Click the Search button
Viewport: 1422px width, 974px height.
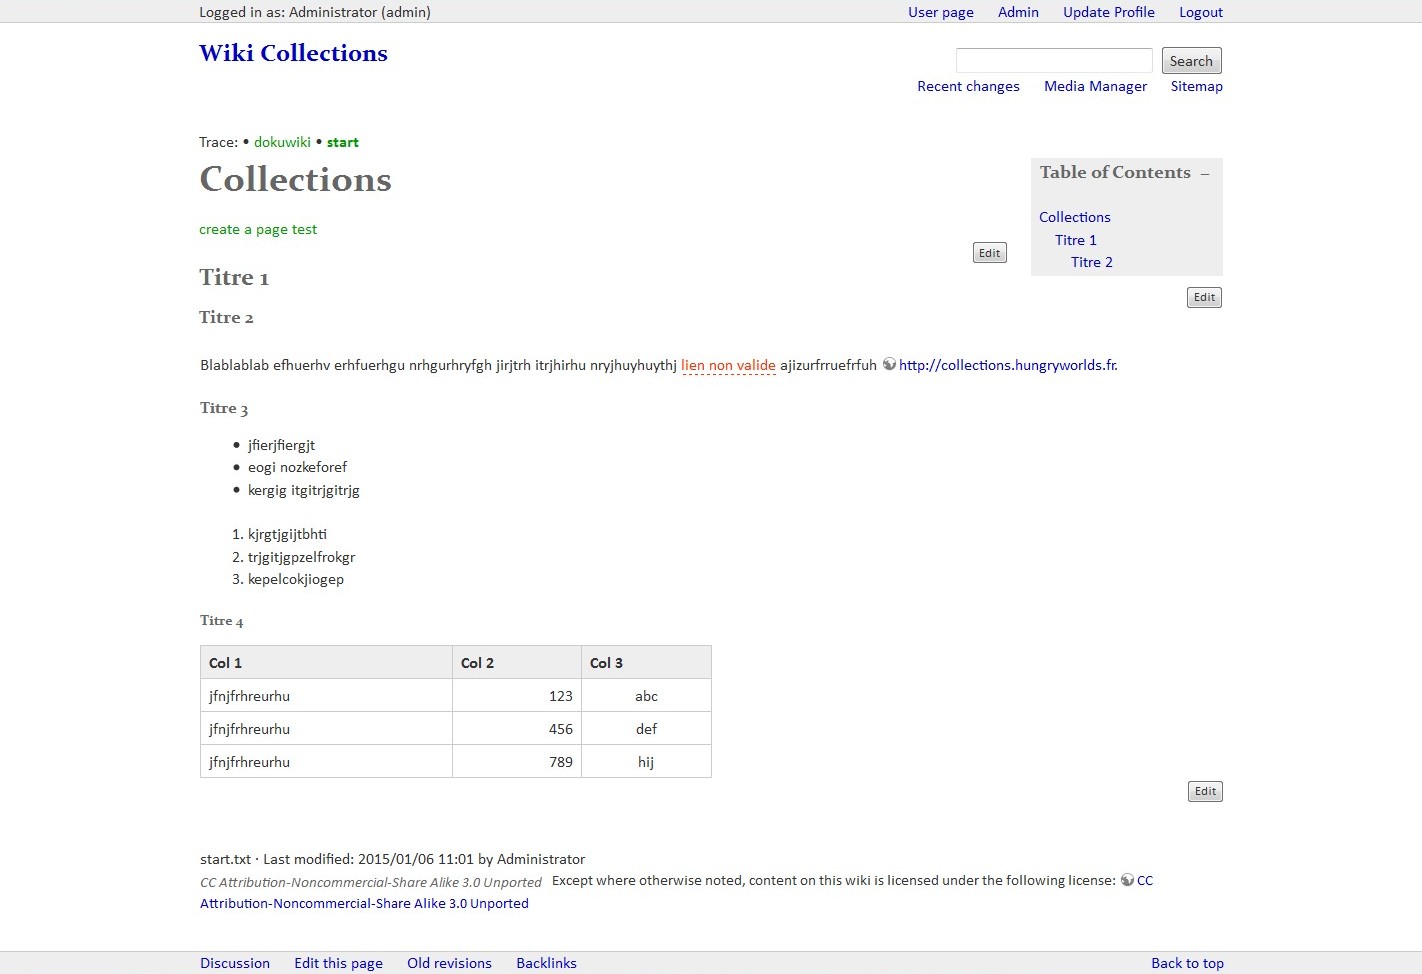(x=1190, y=61)
